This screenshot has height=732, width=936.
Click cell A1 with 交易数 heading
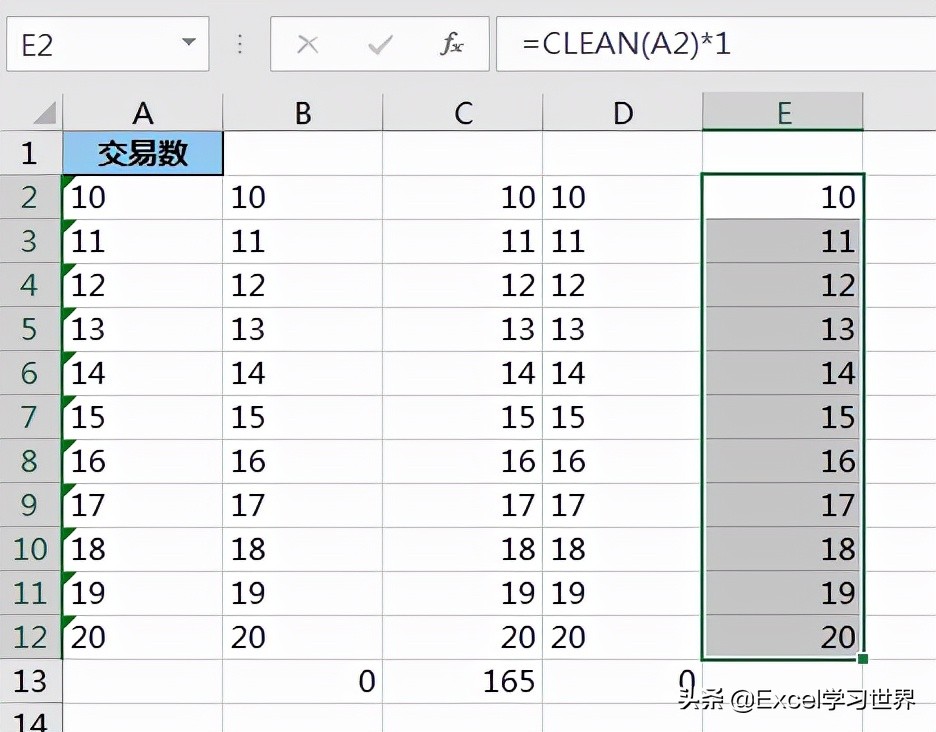pyautogui.click(x=143, y=153)
